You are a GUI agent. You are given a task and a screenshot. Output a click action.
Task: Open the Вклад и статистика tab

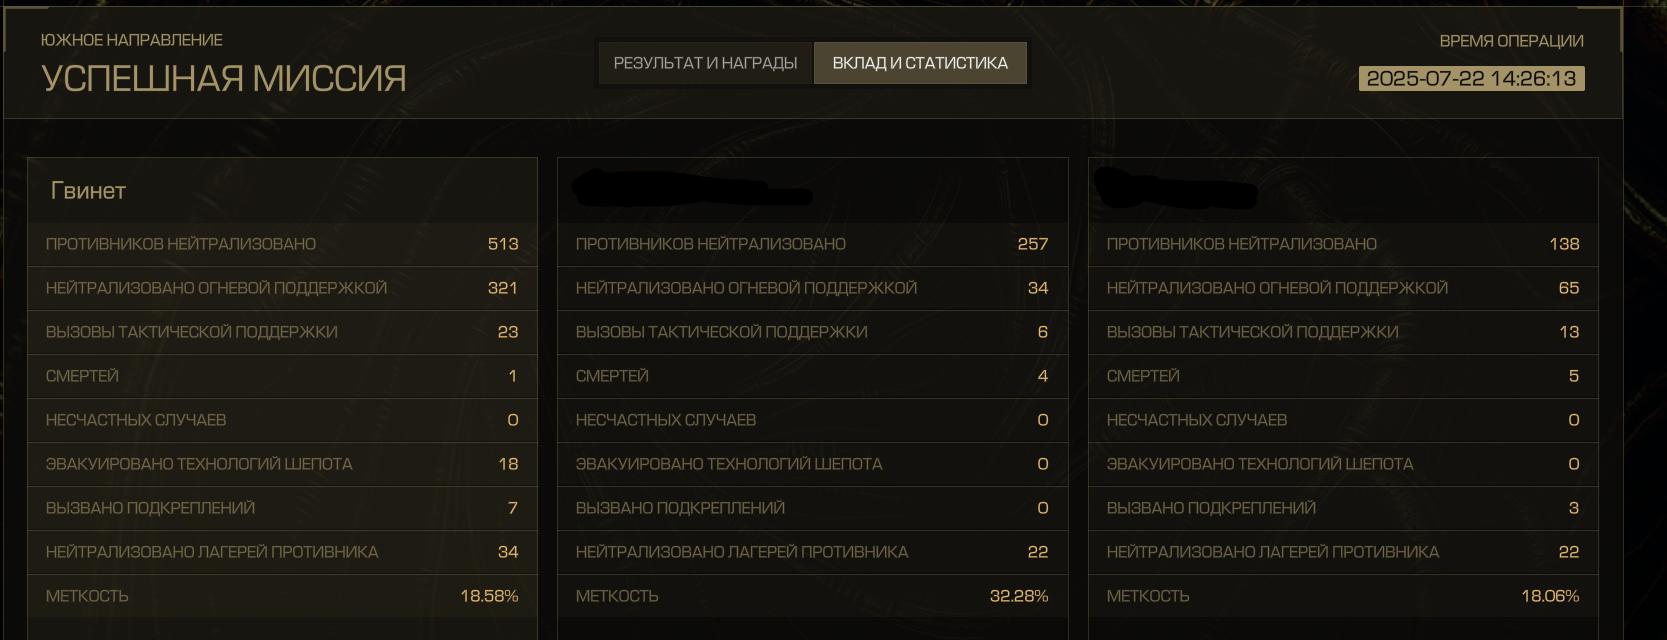tap(920, 63)
